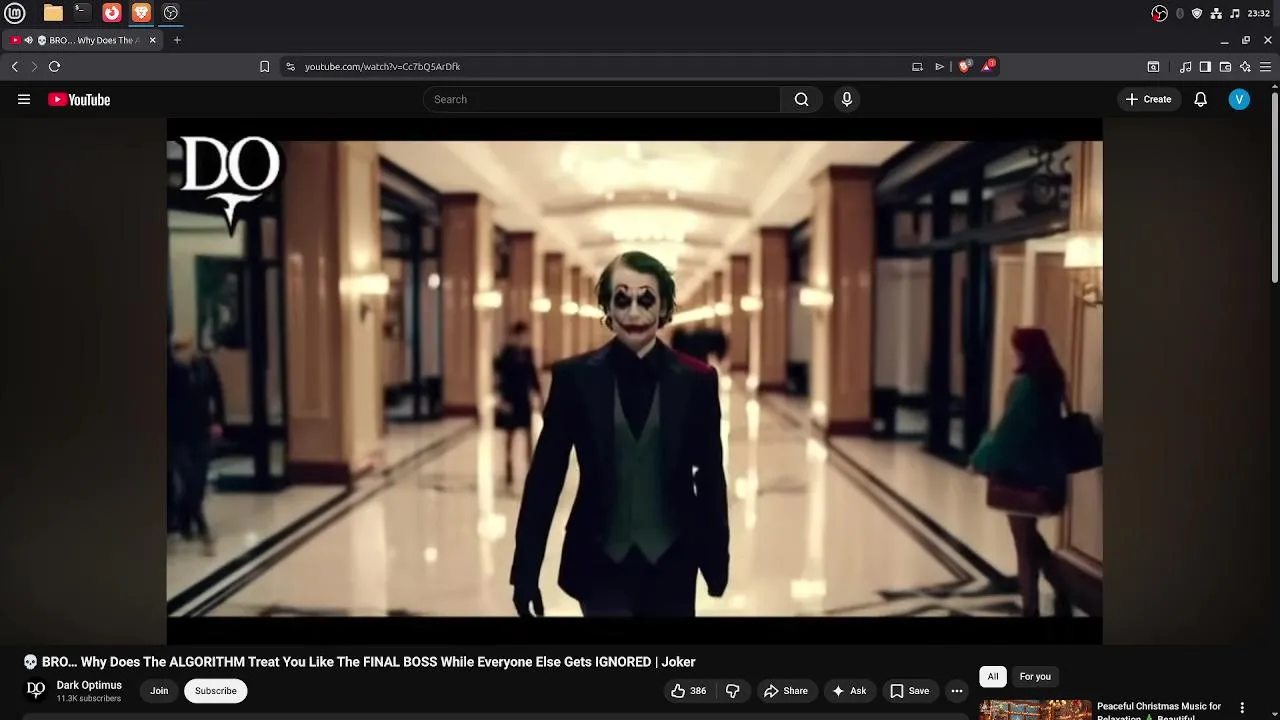1280x720 pixels.
Task: Click the YouTube logo to go home
Action: tap(79, 99)
